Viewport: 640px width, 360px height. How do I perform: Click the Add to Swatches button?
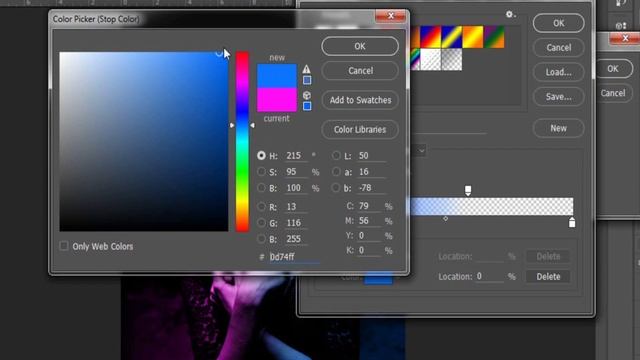[360, 100]
